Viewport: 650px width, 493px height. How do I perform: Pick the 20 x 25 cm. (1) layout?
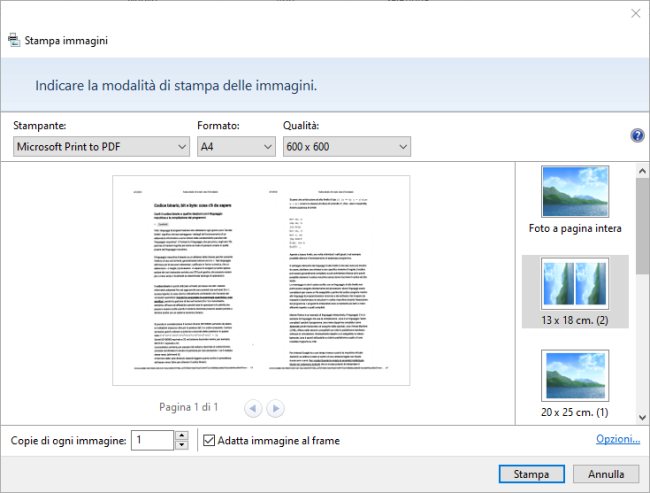click(x=575, y=382)
